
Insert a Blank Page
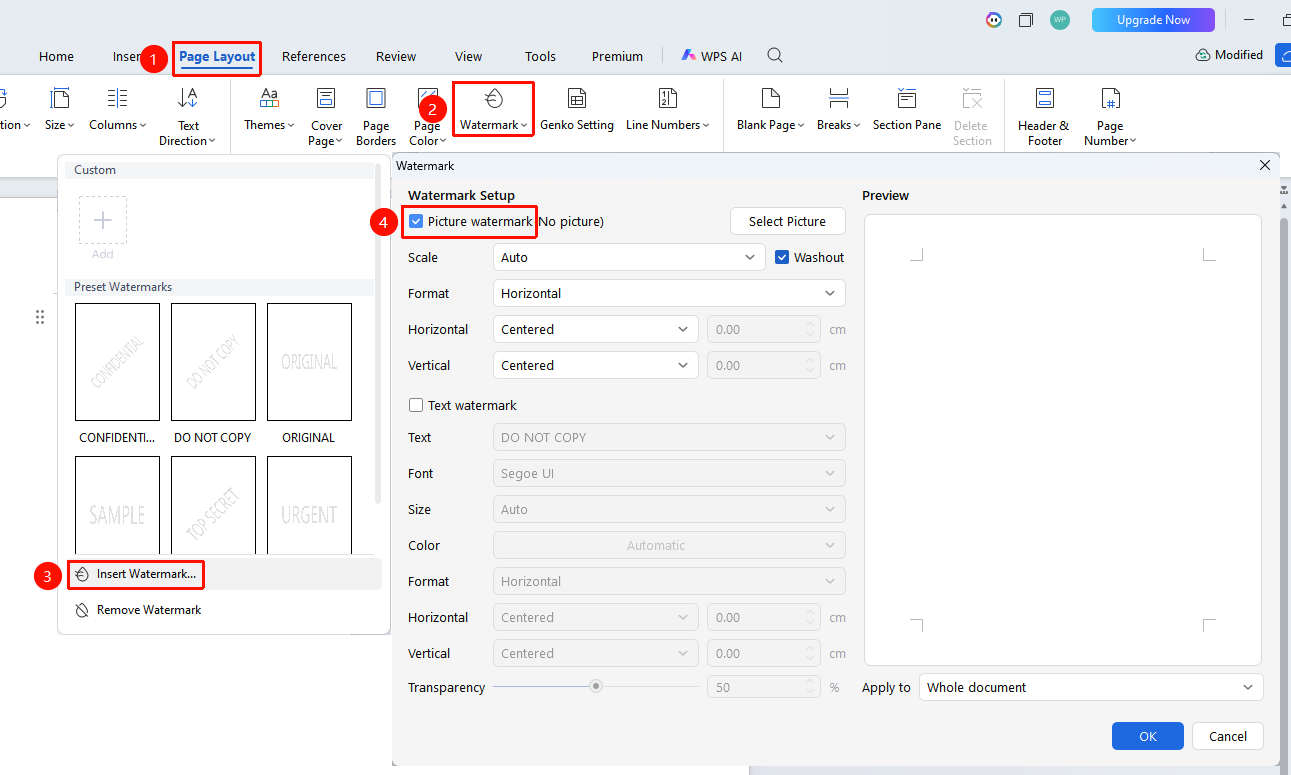(x=770, y=110)
